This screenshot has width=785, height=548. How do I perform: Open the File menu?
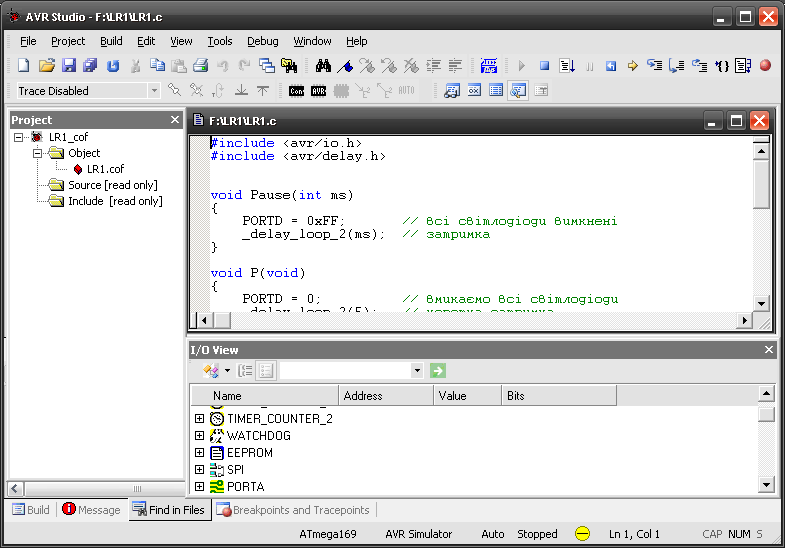[x=28, y=41]
